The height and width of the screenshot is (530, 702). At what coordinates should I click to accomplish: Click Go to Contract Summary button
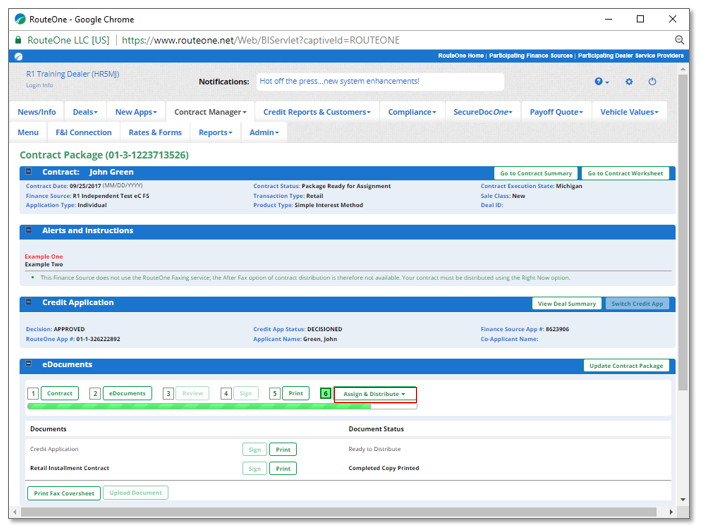[536, 173]
